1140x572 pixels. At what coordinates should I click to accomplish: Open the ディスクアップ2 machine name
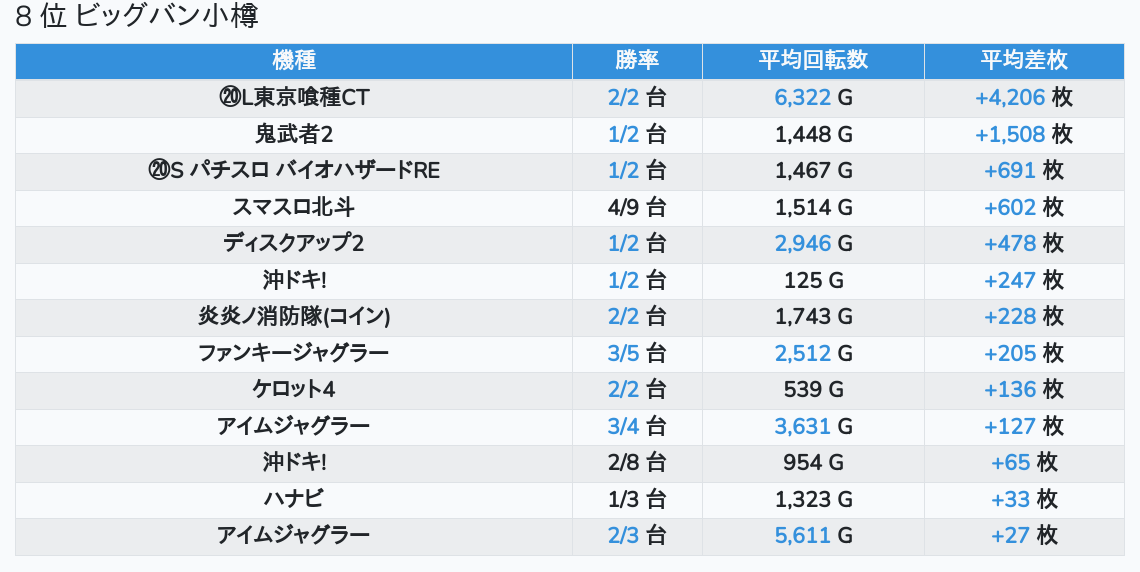coord(294,243)
